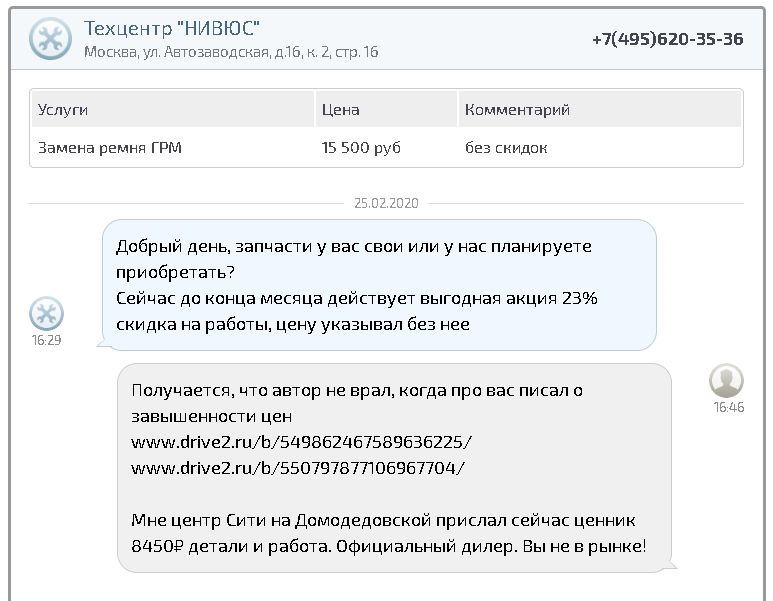773x601 pixels.
Task: Click the 16:46 message timestamp
Action: pyautogui.click(x=728, y=407)
